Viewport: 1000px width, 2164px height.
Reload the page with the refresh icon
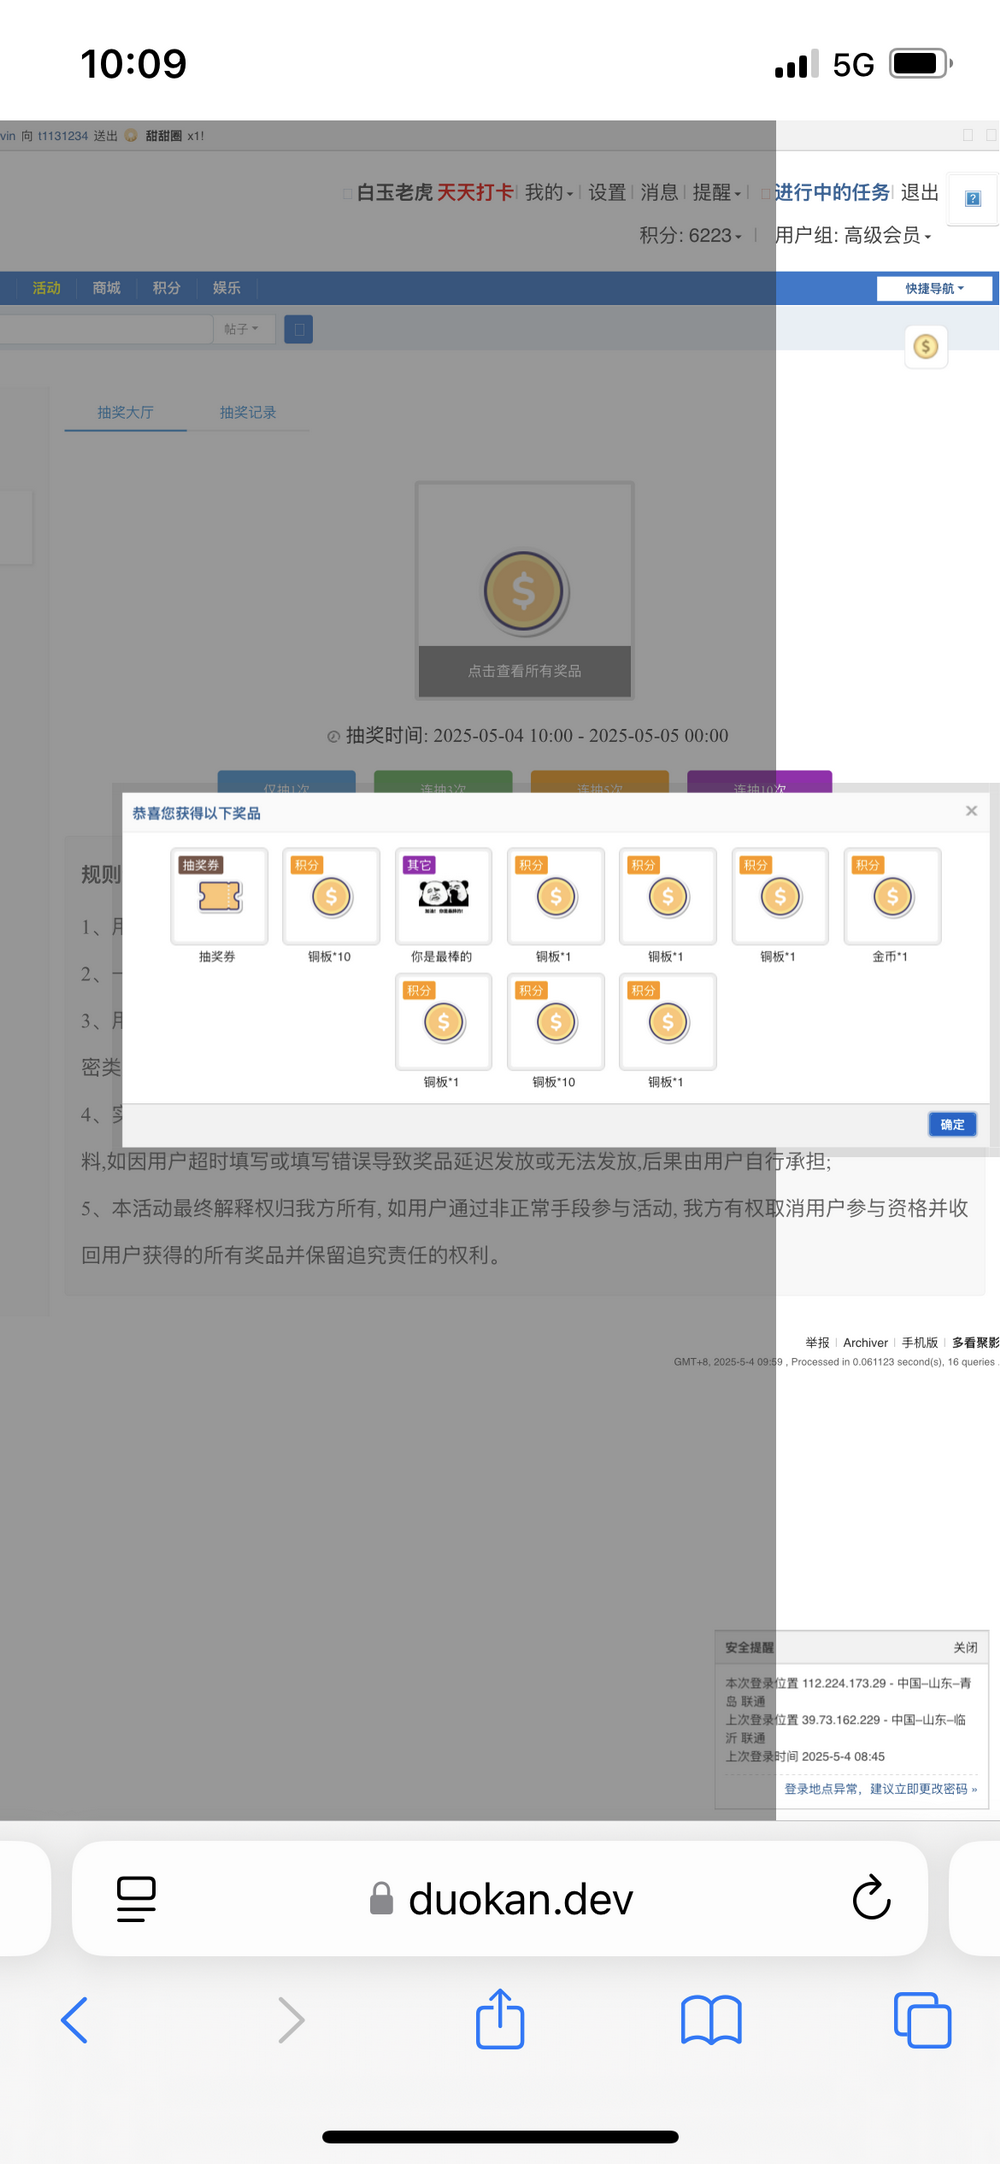870,1898
